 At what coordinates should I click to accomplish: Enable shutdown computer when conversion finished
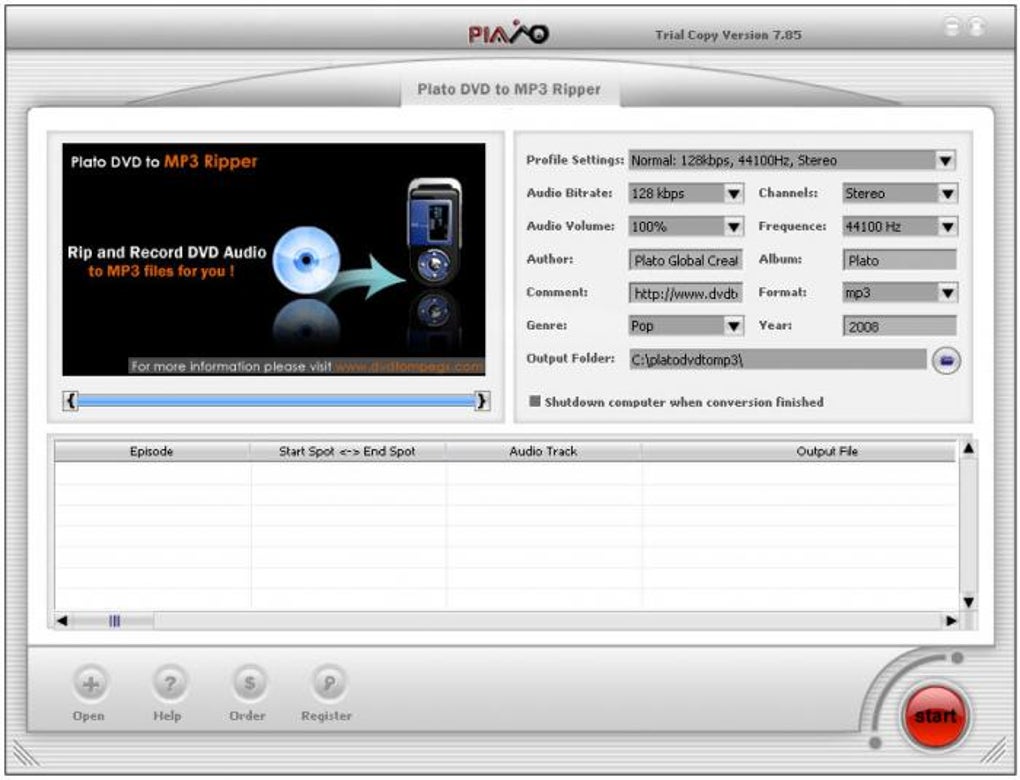535,401
